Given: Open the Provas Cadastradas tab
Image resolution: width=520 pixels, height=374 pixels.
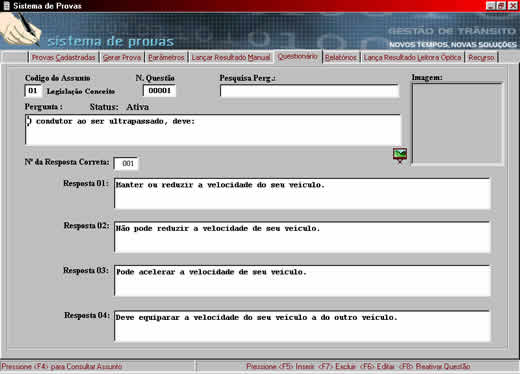Looking at the screenshot, I should pyautogui.click(x=63, y=58).
